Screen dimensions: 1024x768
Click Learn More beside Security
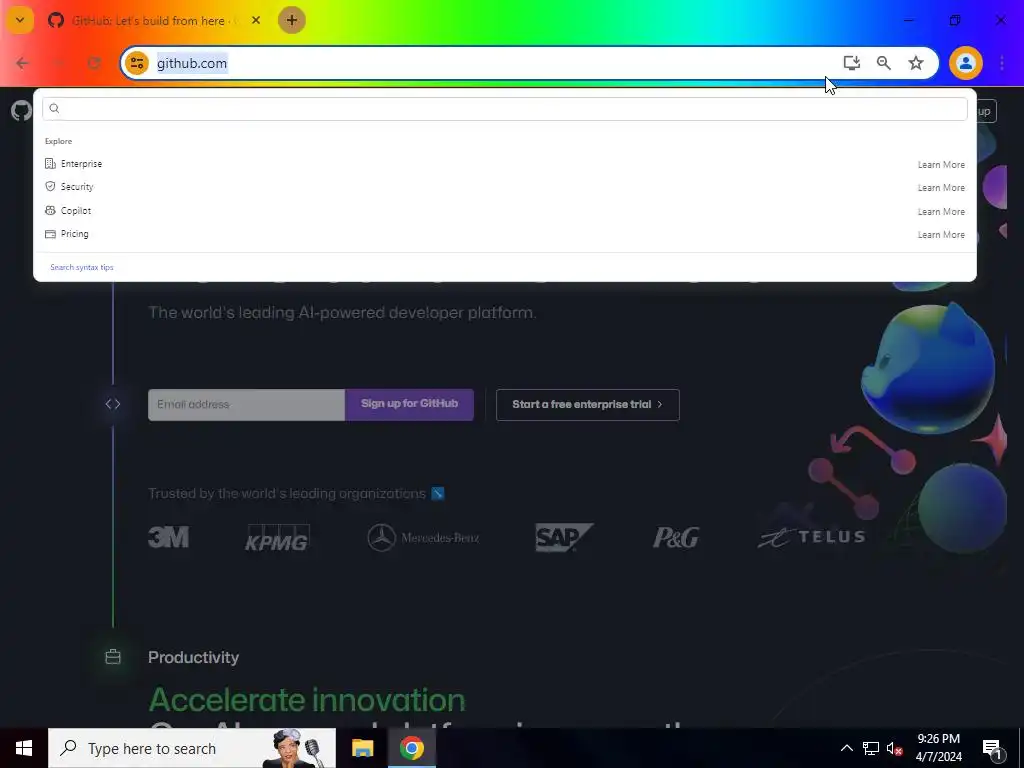point(940,188)
